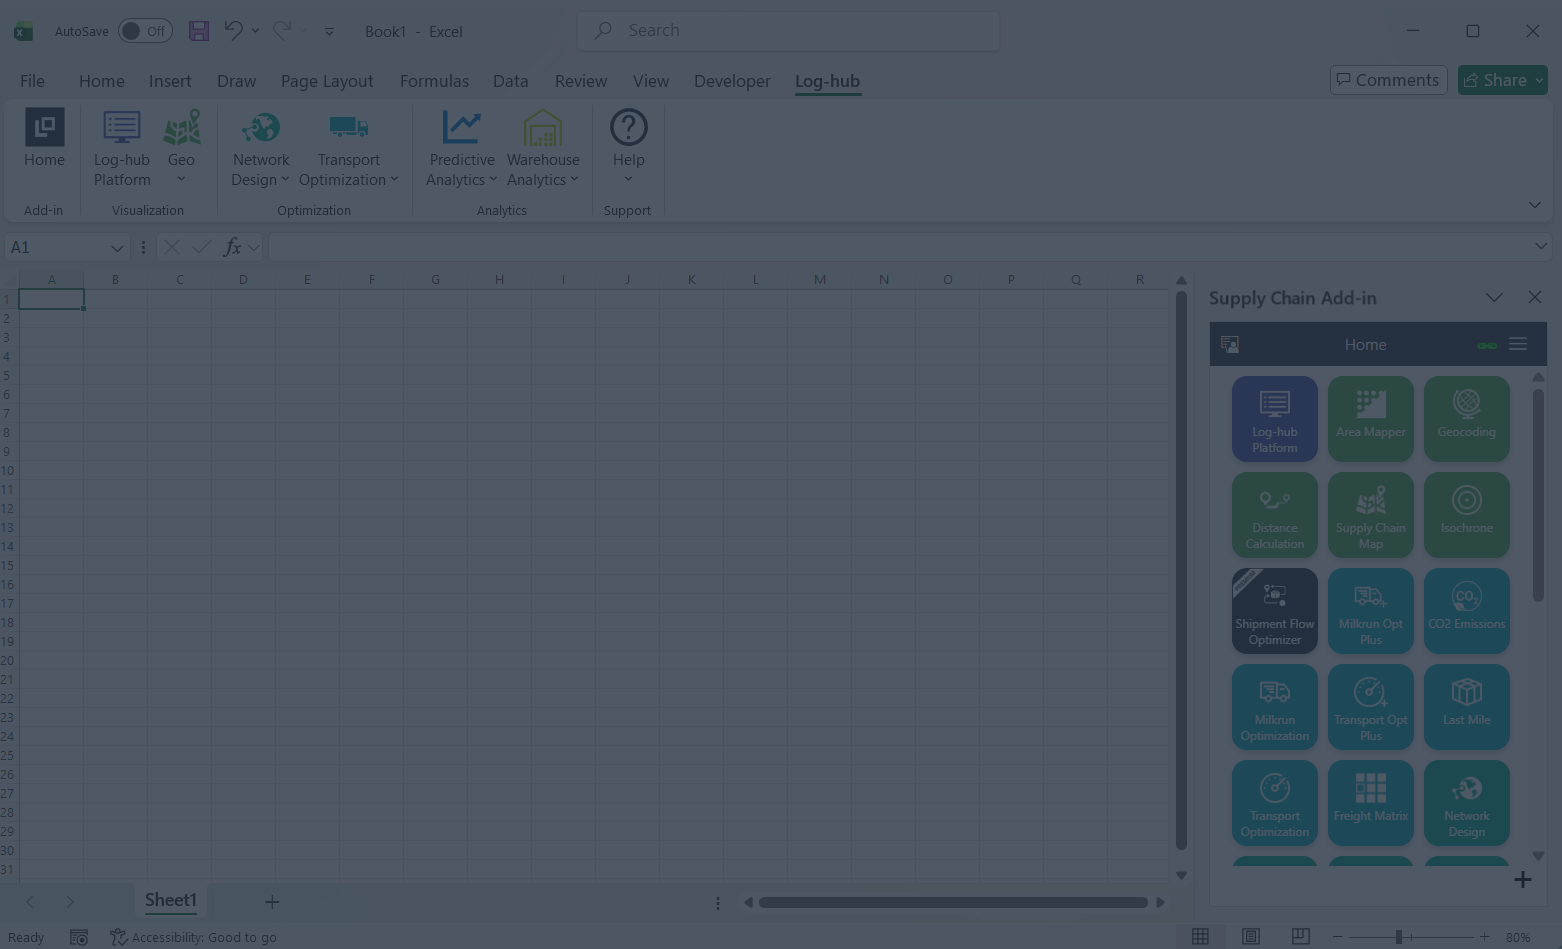
Task: Expand the formula bar
Action: (1540, 246)
